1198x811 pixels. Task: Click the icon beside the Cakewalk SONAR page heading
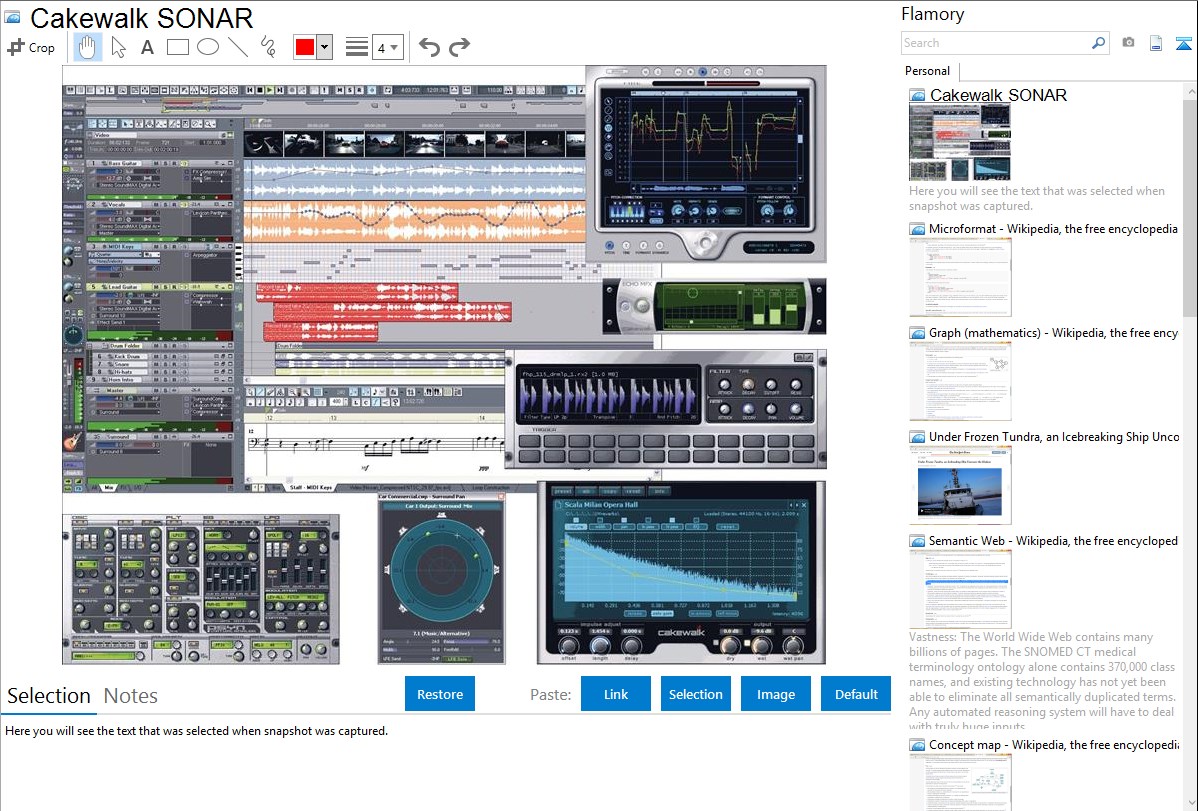[x=13, y=18]
